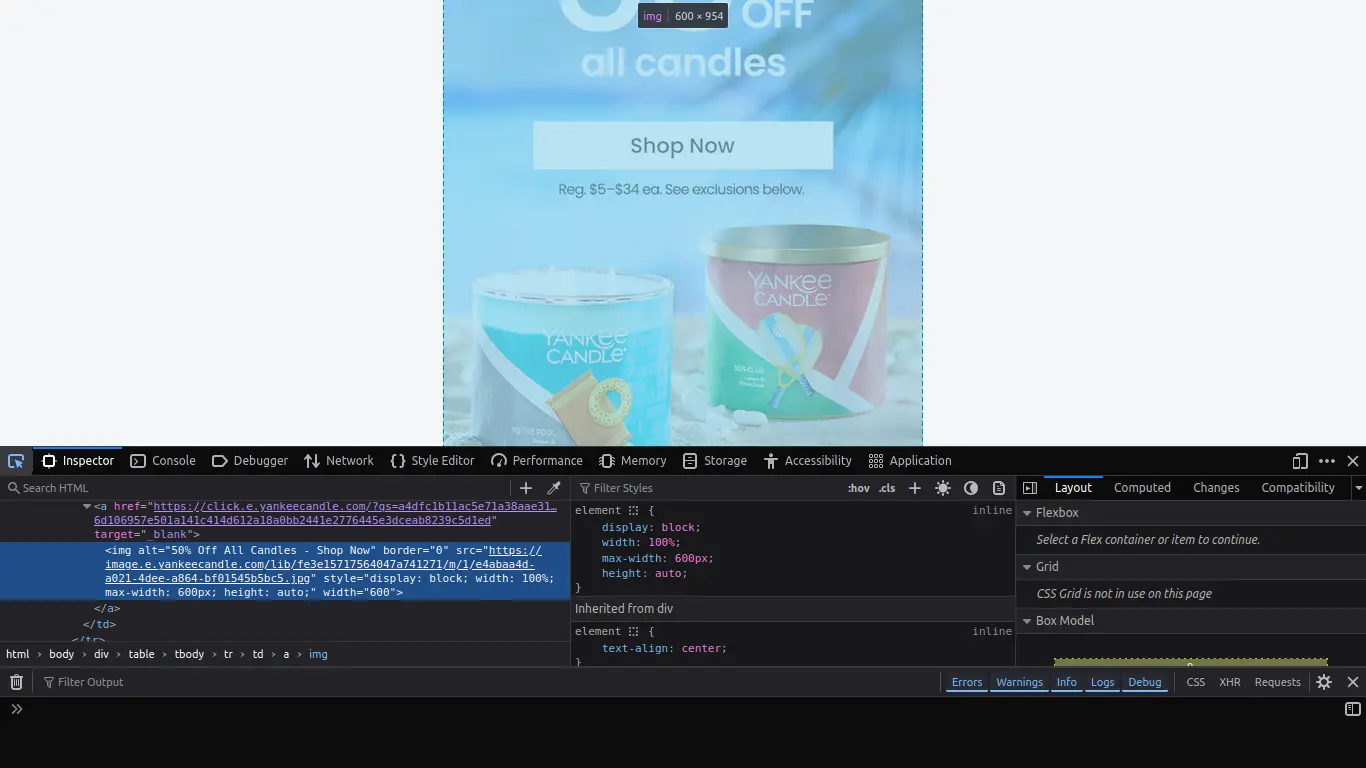Open the Compatibility sidebar tab
This screenshot has height=768, width=1366.
point(1298,488)
